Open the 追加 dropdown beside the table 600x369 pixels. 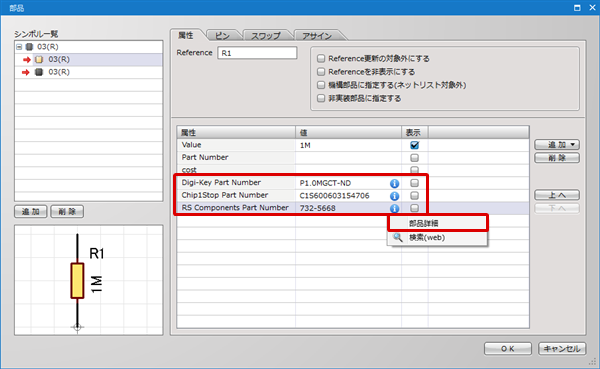click(x=557, y=145)
